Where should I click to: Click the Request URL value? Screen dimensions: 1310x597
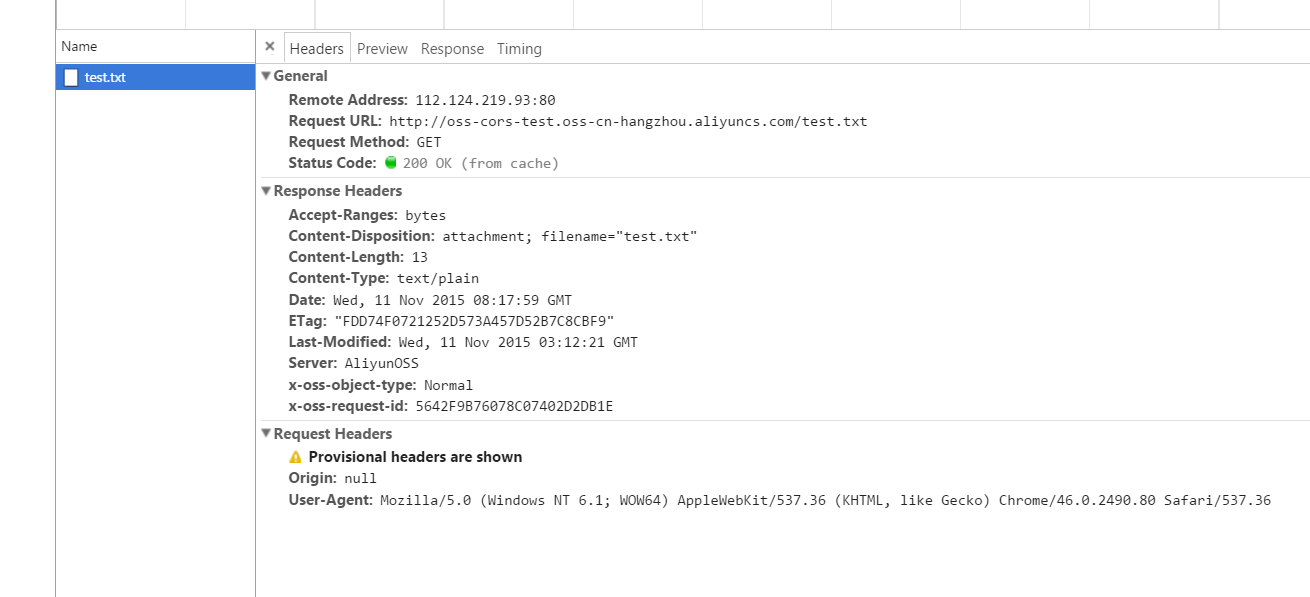click(628, 121)
